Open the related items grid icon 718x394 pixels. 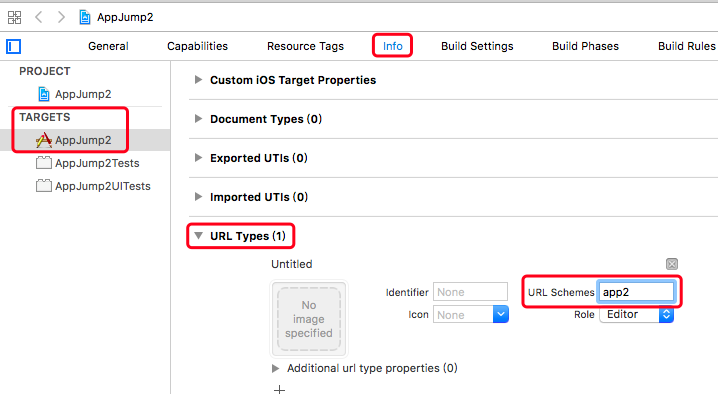(14, 17)
